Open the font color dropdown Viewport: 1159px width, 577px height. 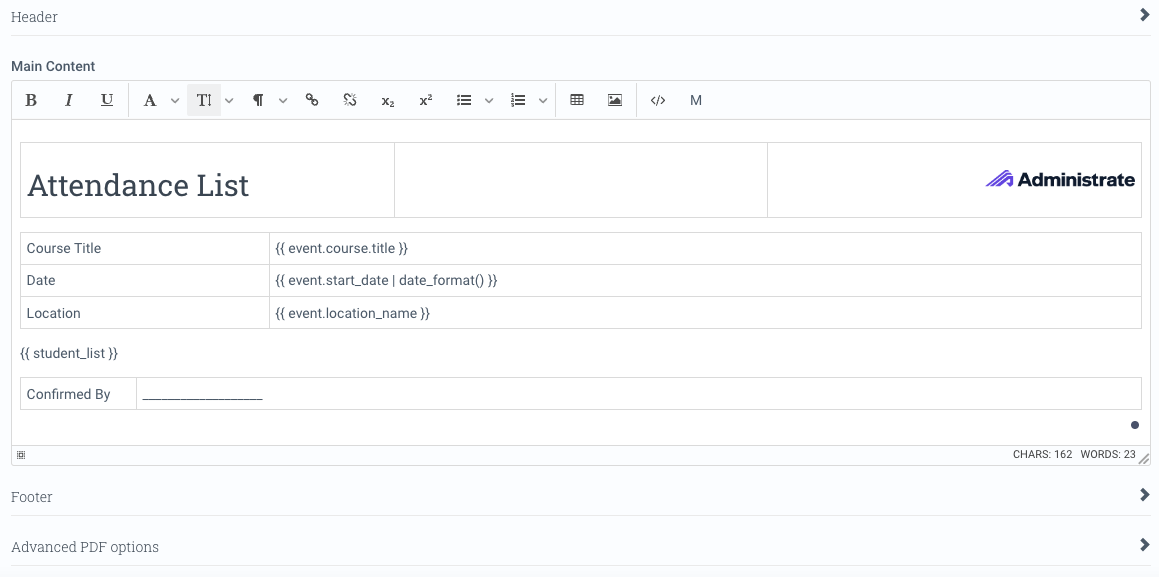tap(175, 100)
